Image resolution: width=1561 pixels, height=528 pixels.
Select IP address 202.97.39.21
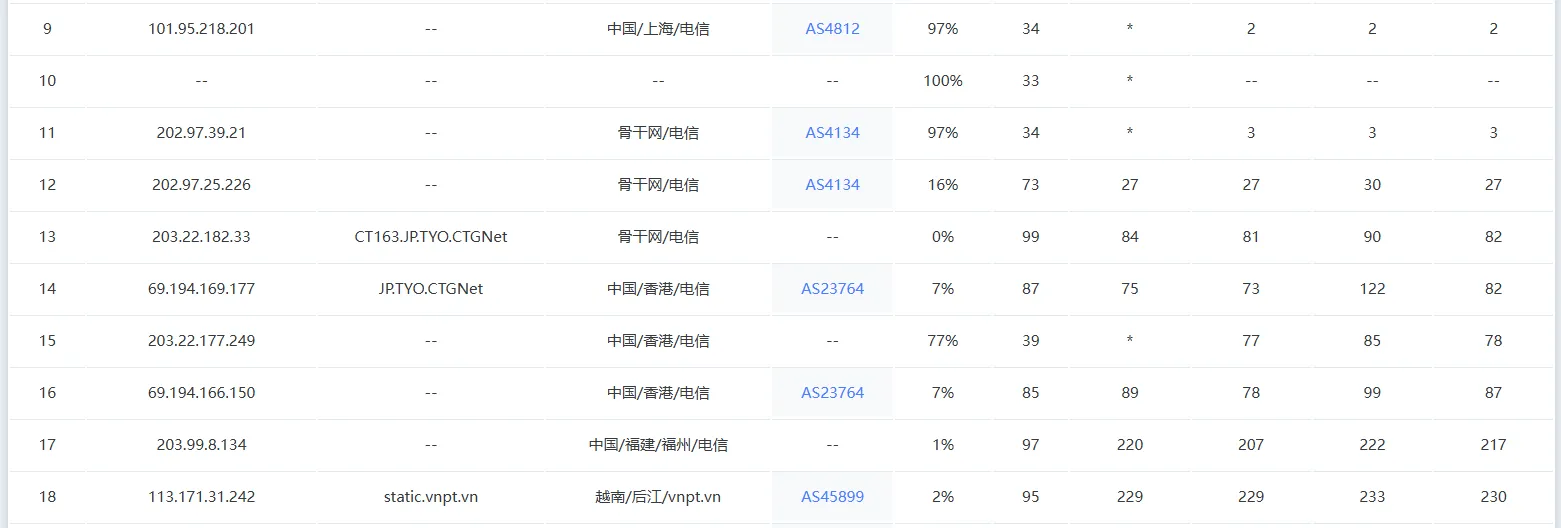pos(201,133)
